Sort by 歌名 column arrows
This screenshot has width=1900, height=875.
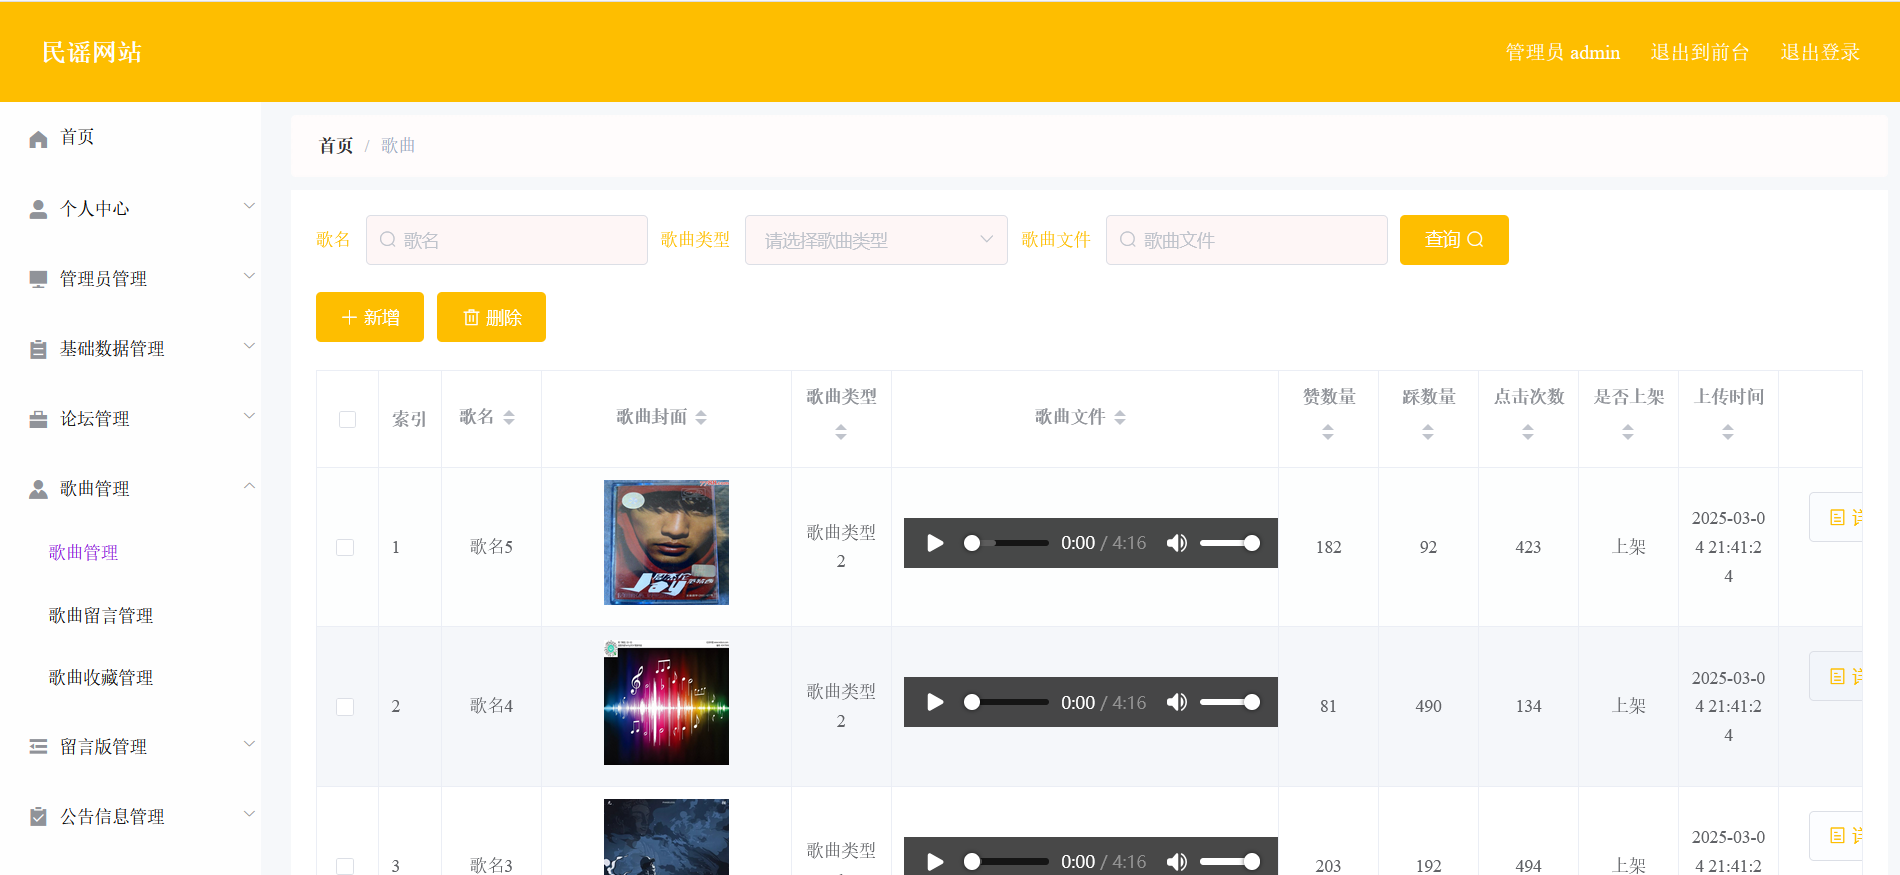[509, 418]
